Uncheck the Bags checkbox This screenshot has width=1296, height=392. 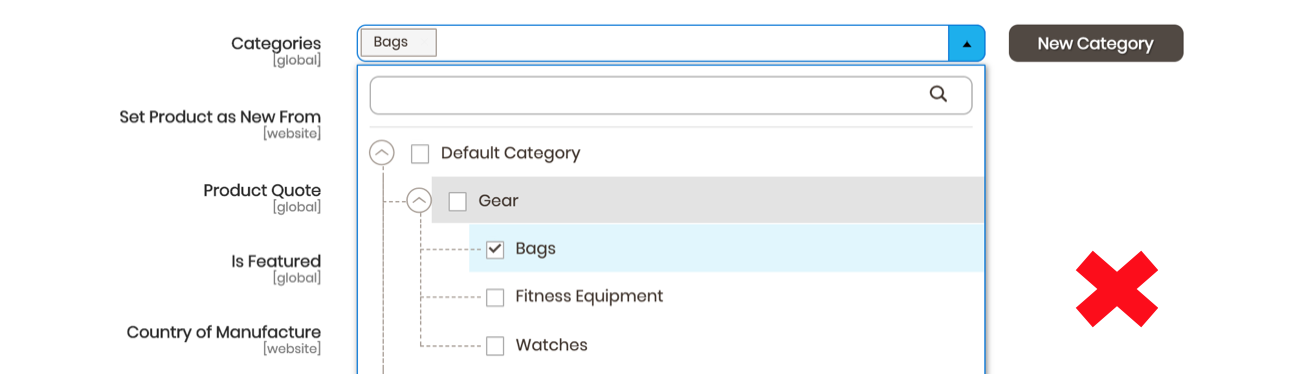click(x=495, y=250)
